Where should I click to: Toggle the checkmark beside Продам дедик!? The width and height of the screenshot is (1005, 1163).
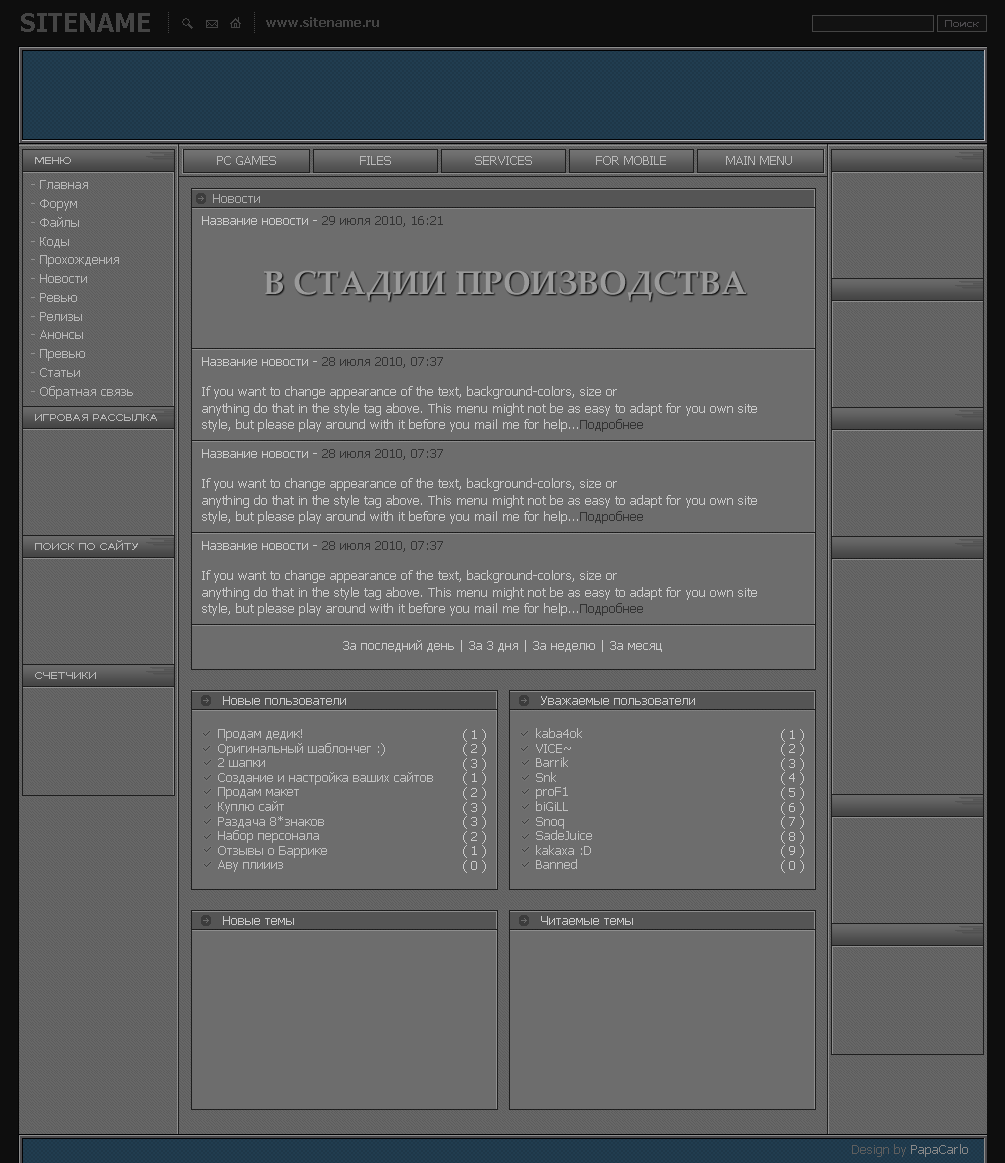206,734
